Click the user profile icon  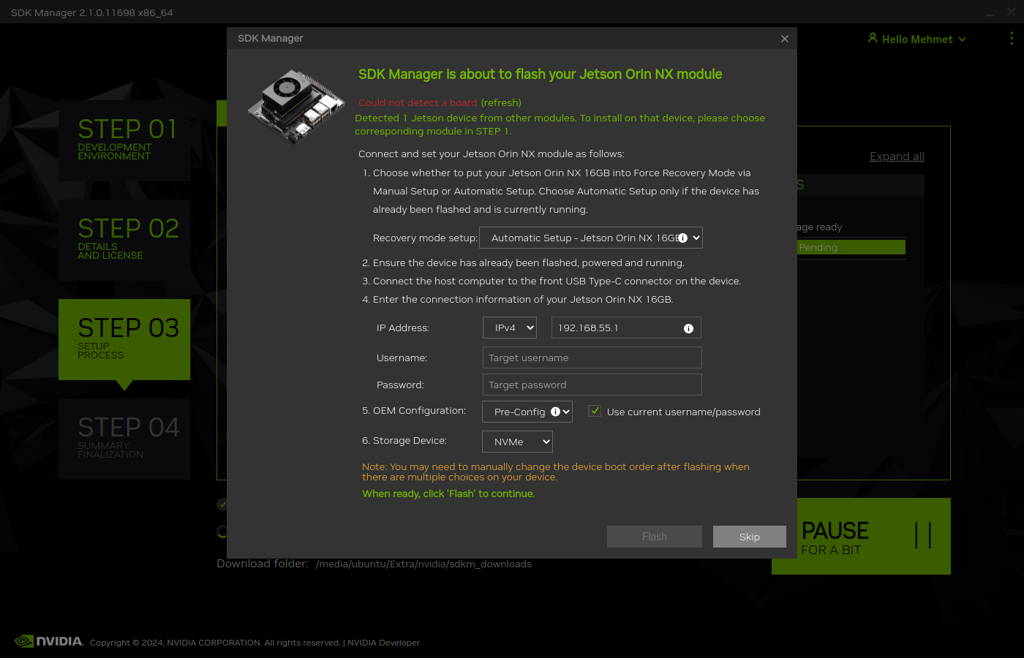(872, 39)
